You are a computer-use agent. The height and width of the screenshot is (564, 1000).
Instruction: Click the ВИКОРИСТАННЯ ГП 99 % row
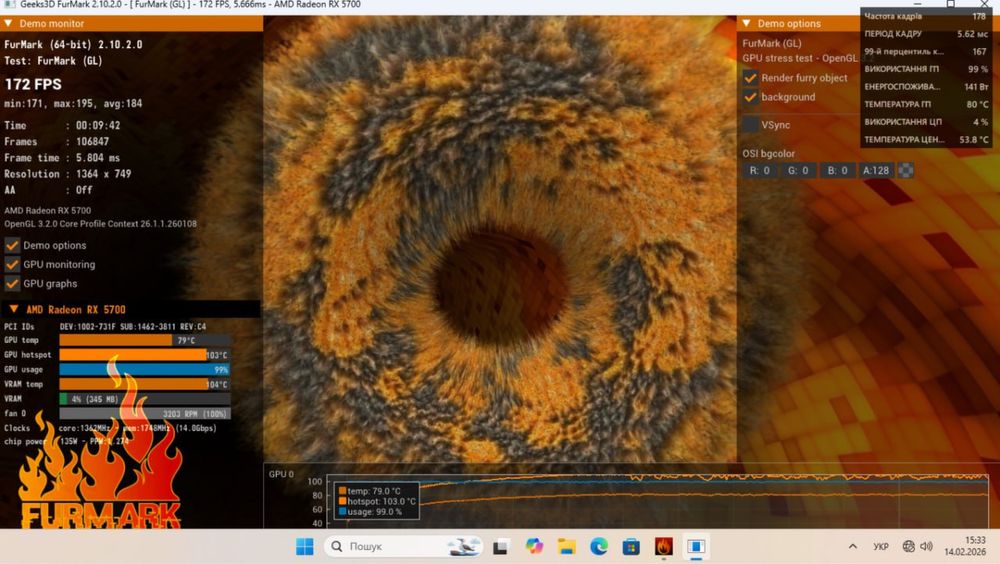pyautogui.click(x=926, y=70)
